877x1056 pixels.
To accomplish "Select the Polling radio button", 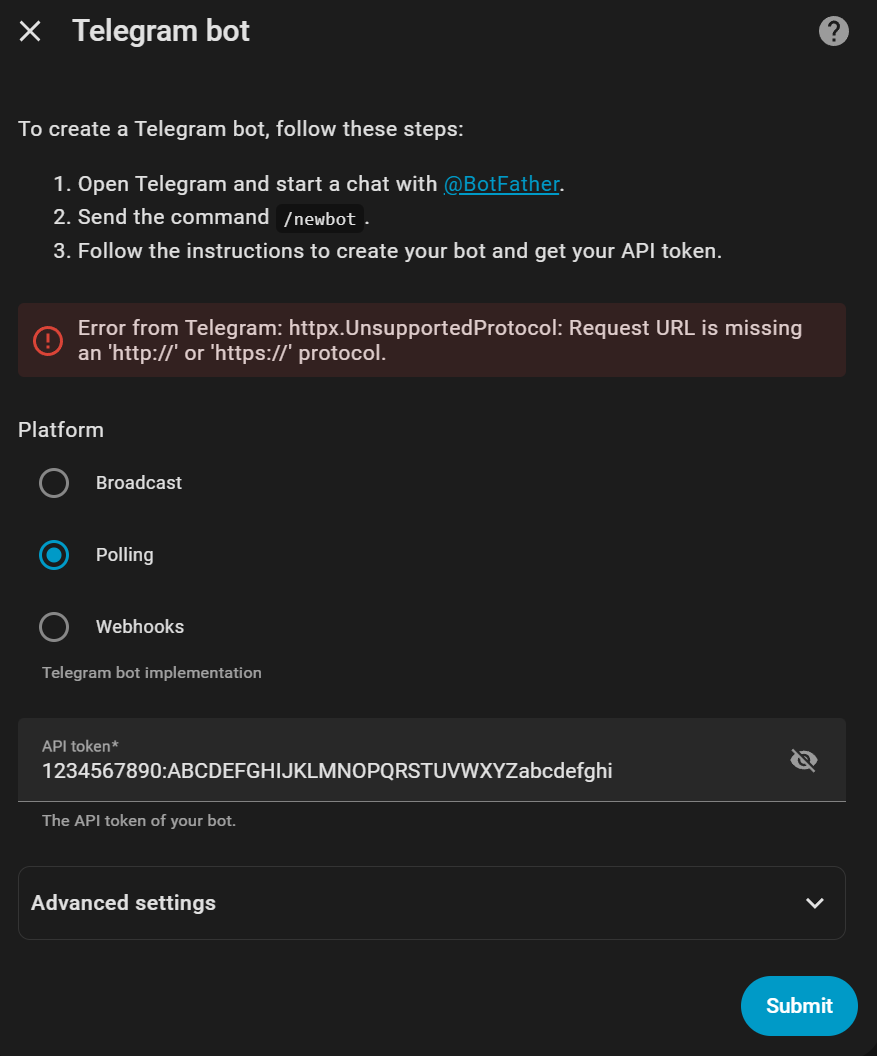I will click(54, 555).
